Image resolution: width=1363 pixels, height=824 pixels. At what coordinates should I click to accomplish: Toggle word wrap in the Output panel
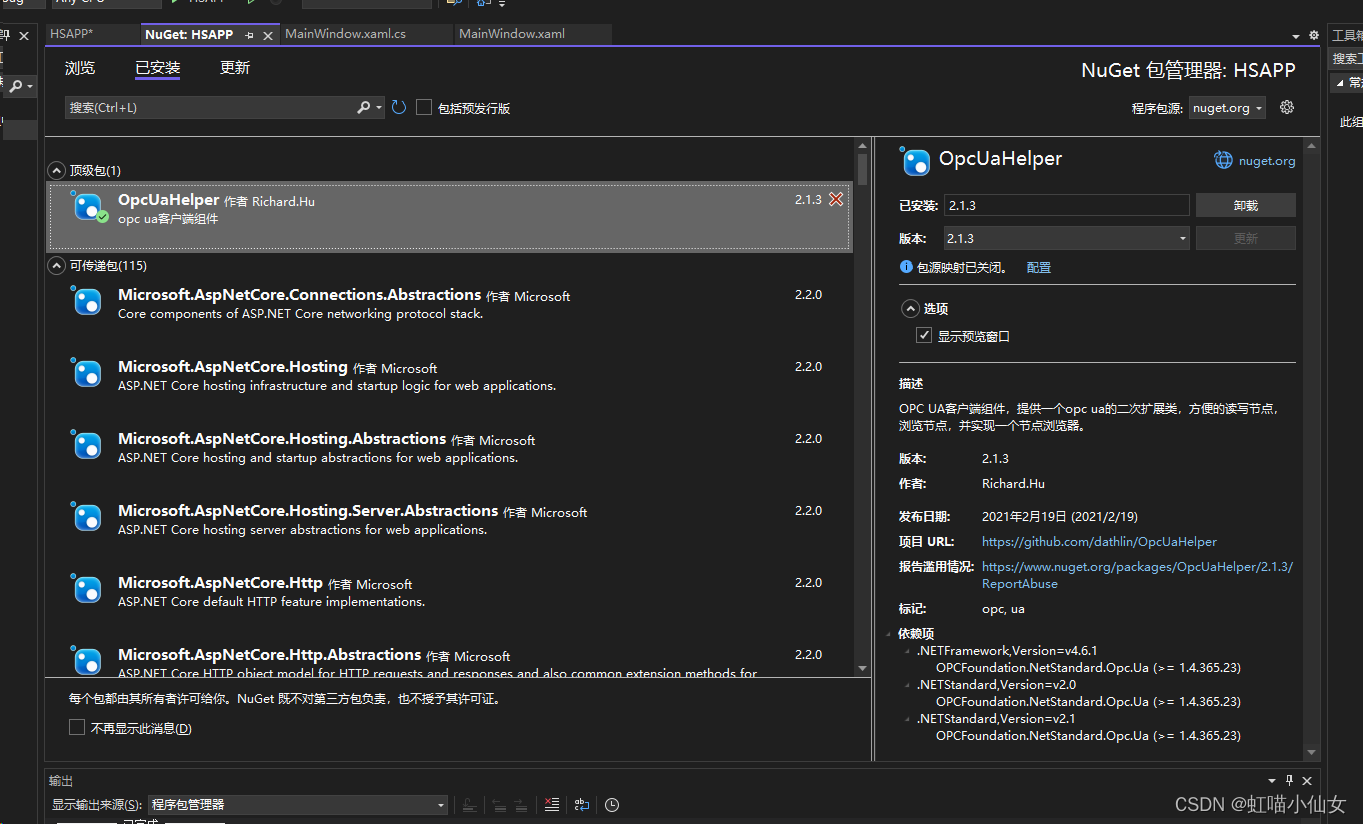coord(582,805)
